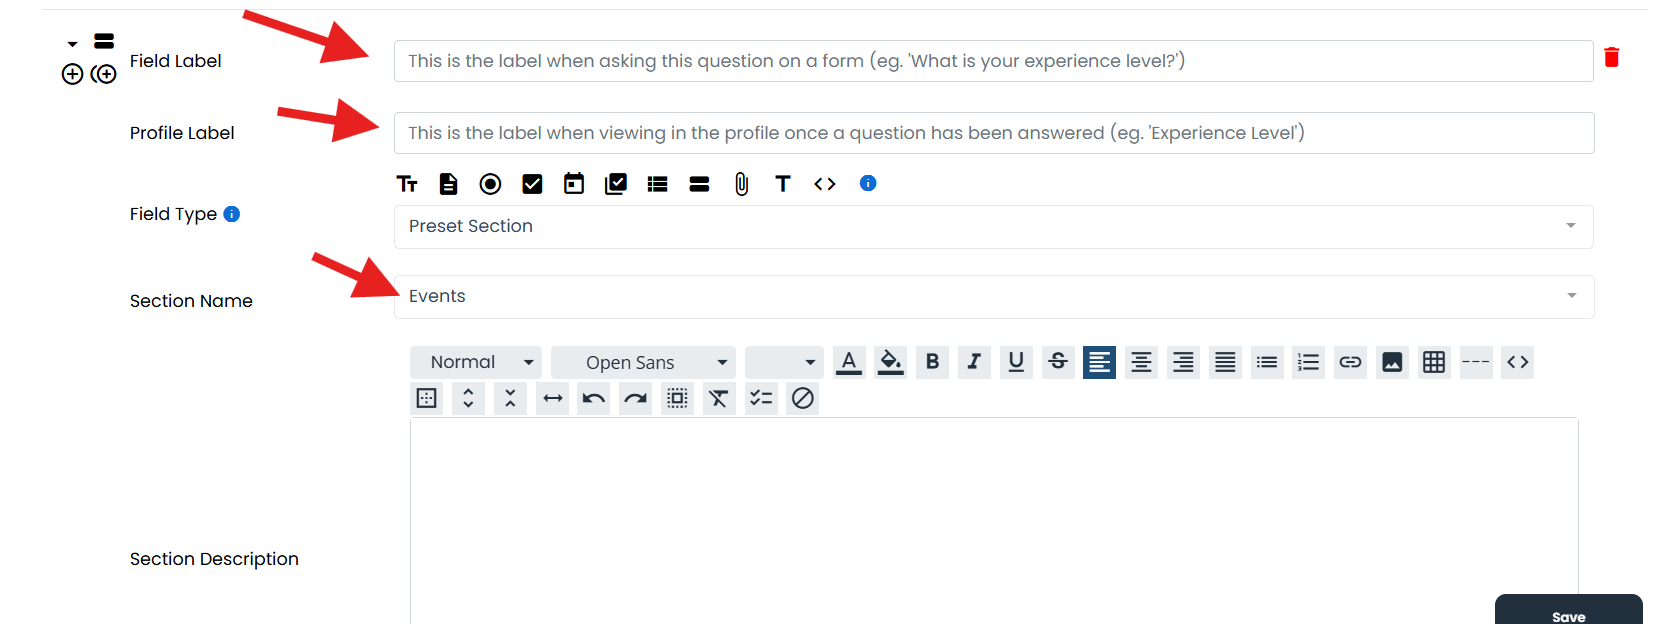Click into the Field Label input

(x=993, y=61)
